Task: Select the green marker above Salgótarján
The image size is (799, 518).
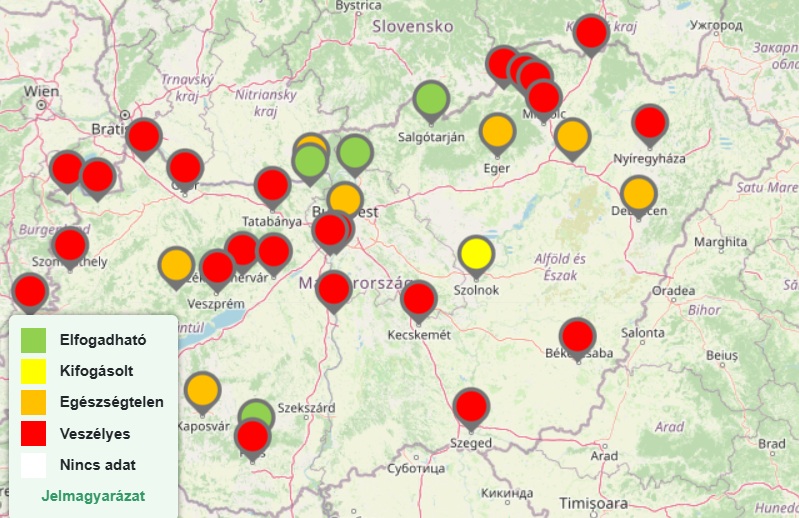Action: coord(431,100)
